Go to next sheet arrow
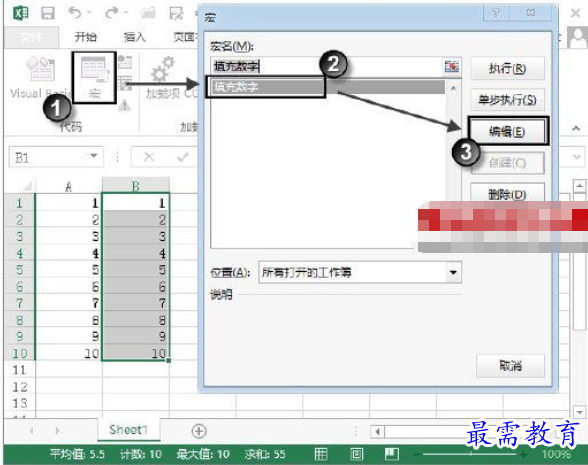Image resolution: width=588 pixels, height=465 pixels. tap(57, 430)
